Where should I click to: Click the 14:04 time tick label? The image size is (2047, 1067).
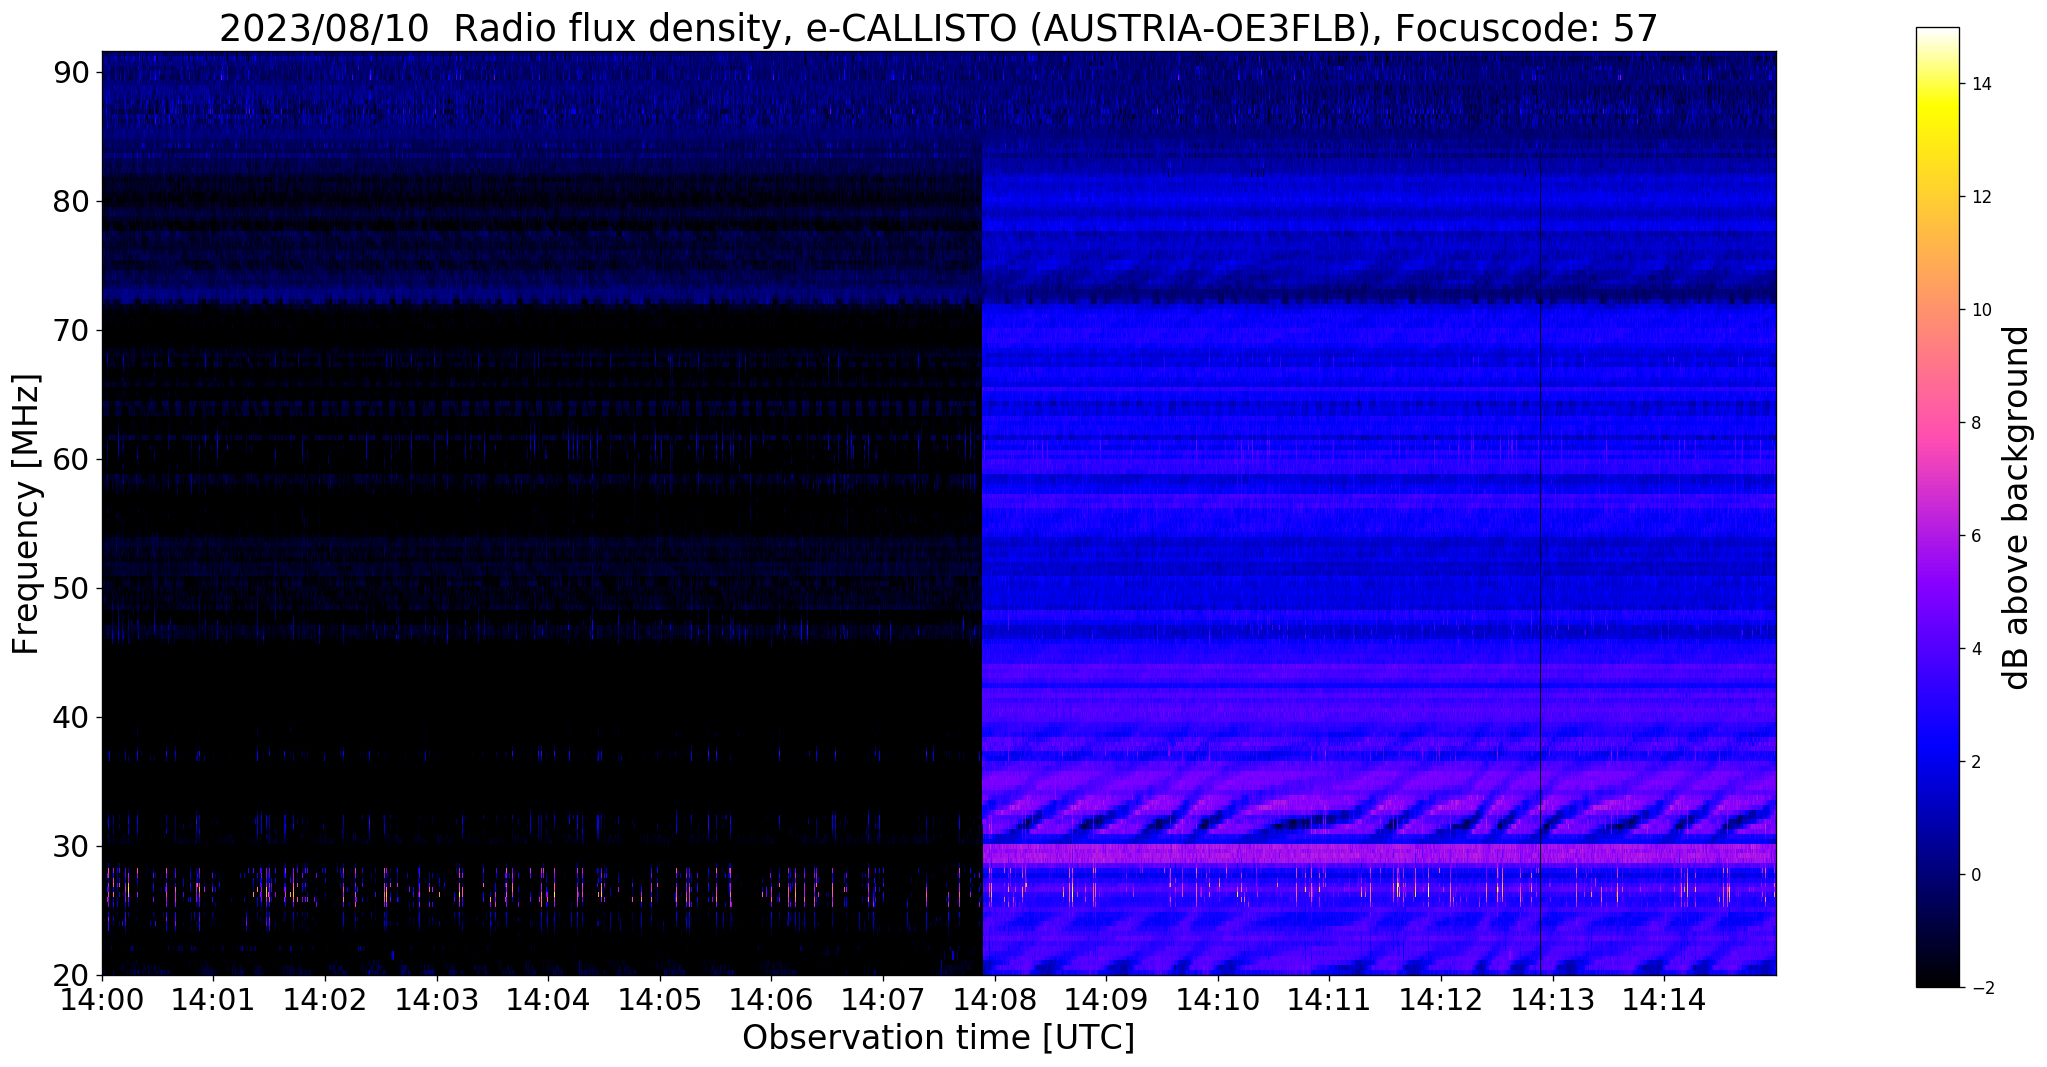point(548,998)
